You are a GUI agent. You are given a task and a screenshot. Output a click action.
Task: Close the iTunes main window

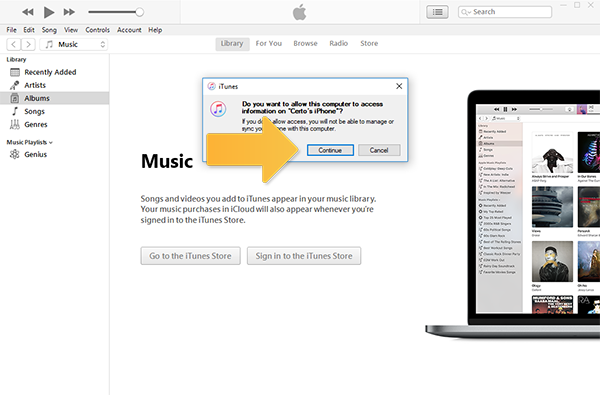pyautogui.click(x=591, y=5)
